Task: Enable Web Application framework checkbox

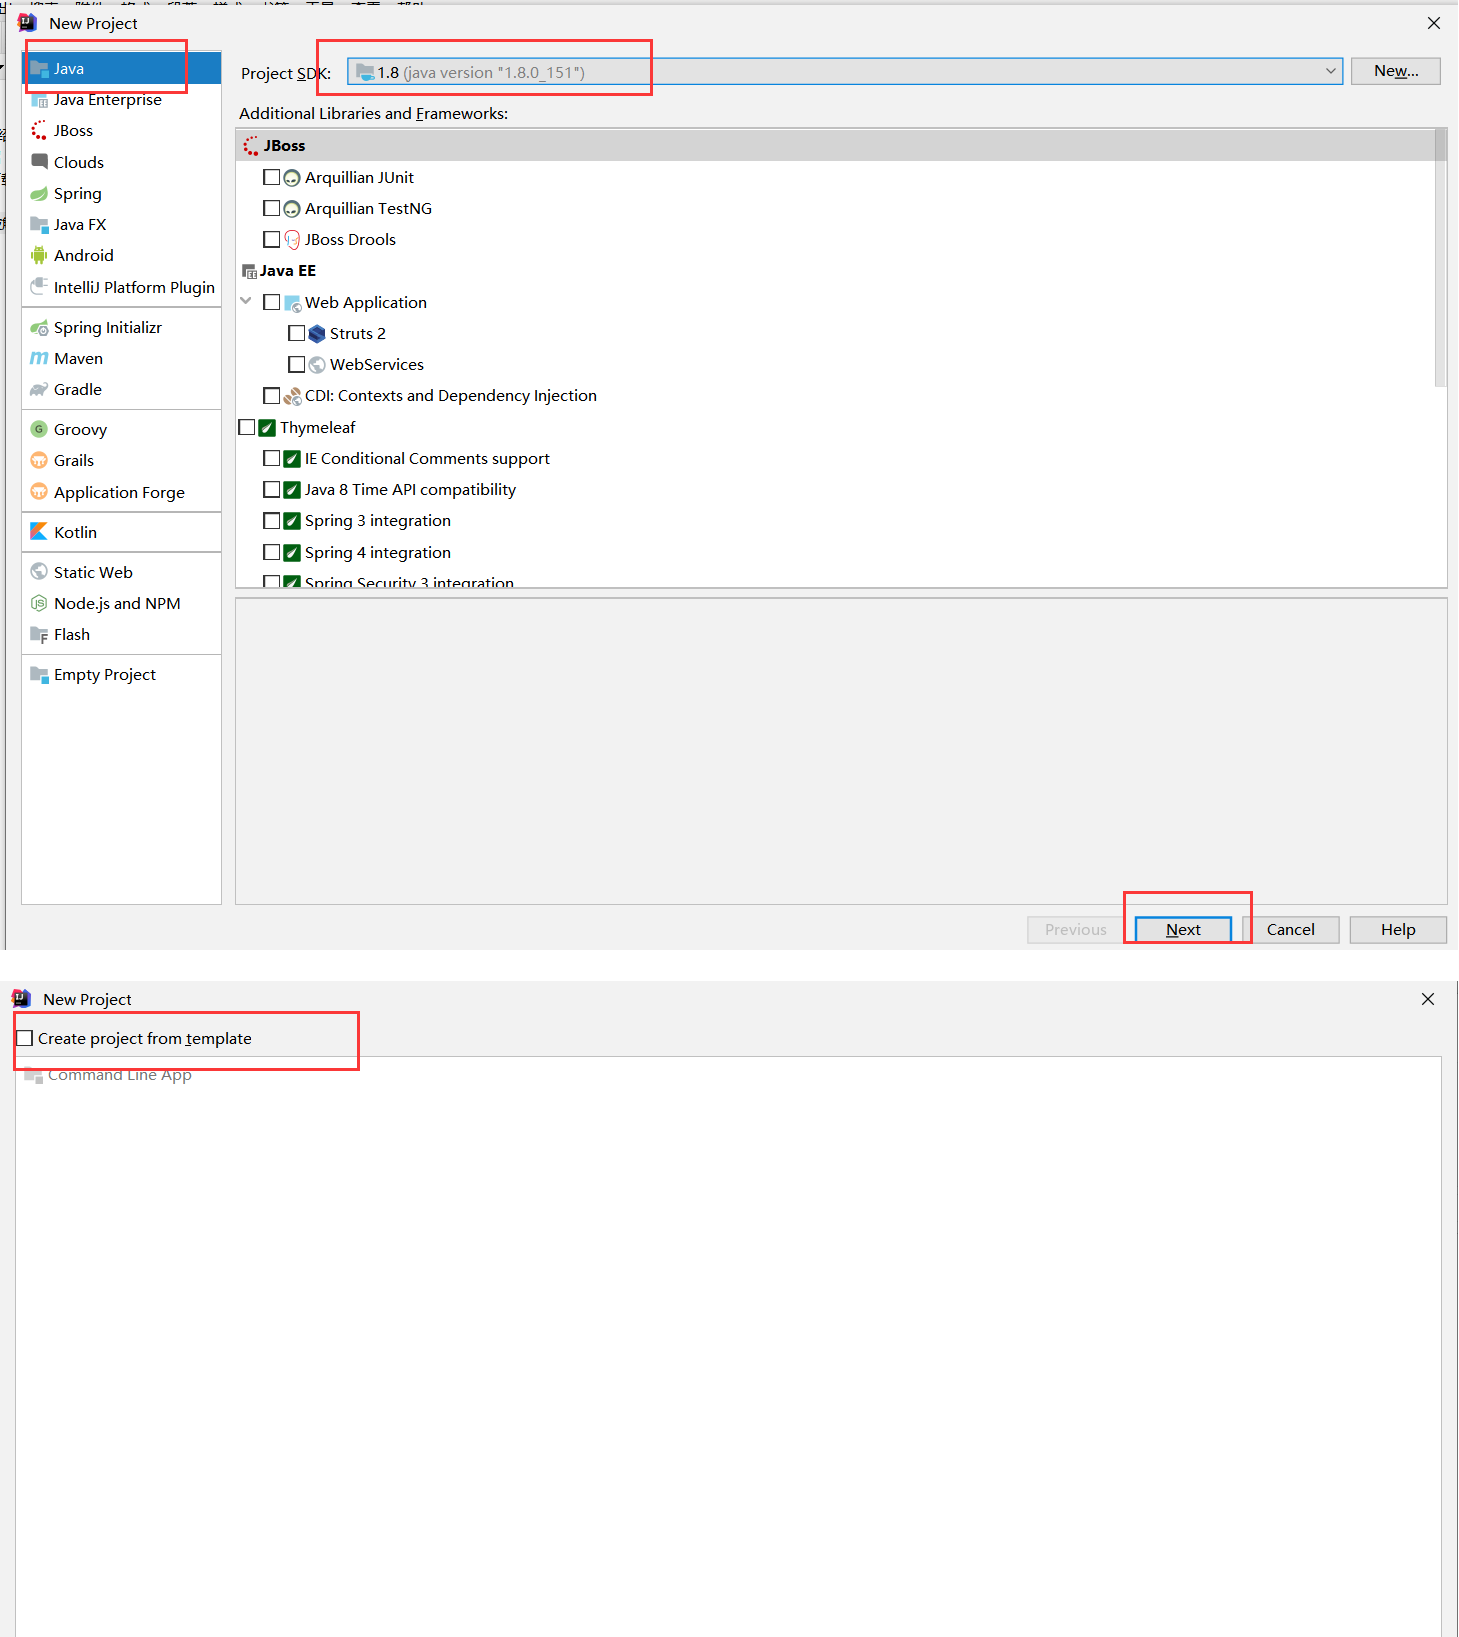Action: point(271,302)
